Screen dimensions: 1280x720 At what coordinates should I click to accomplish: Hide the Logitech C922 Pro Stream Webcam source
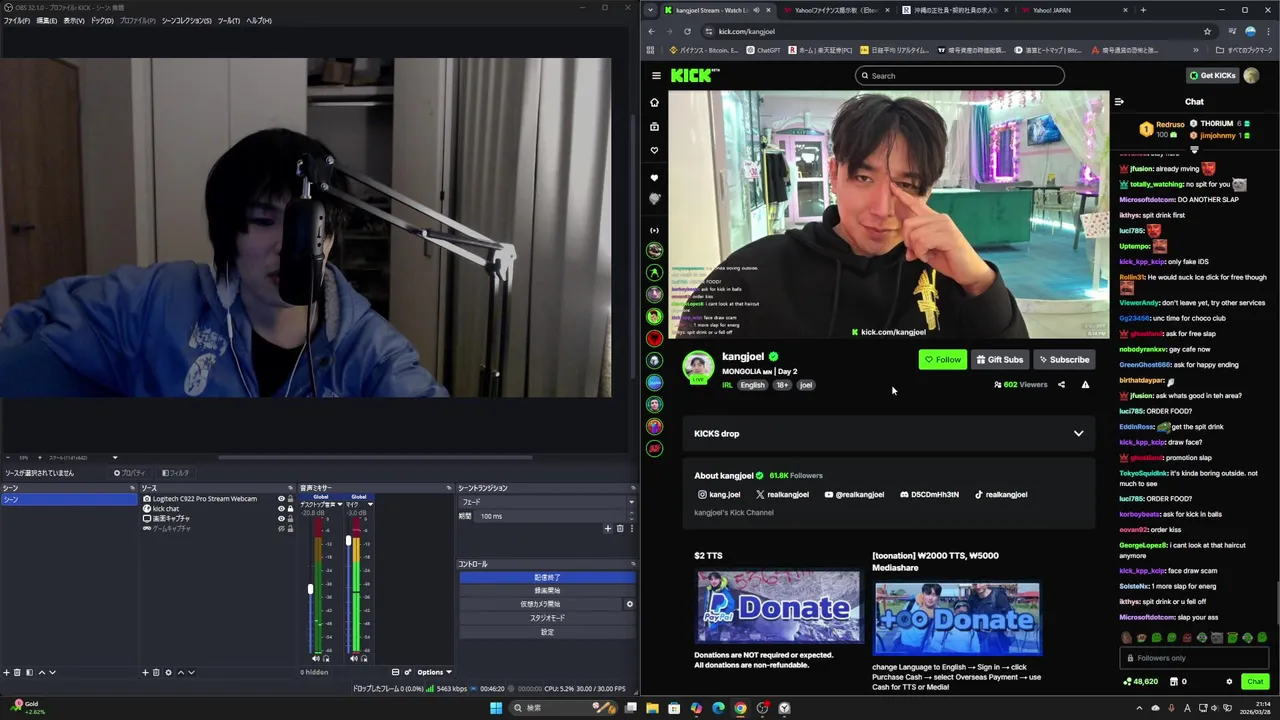pos(280,499)
